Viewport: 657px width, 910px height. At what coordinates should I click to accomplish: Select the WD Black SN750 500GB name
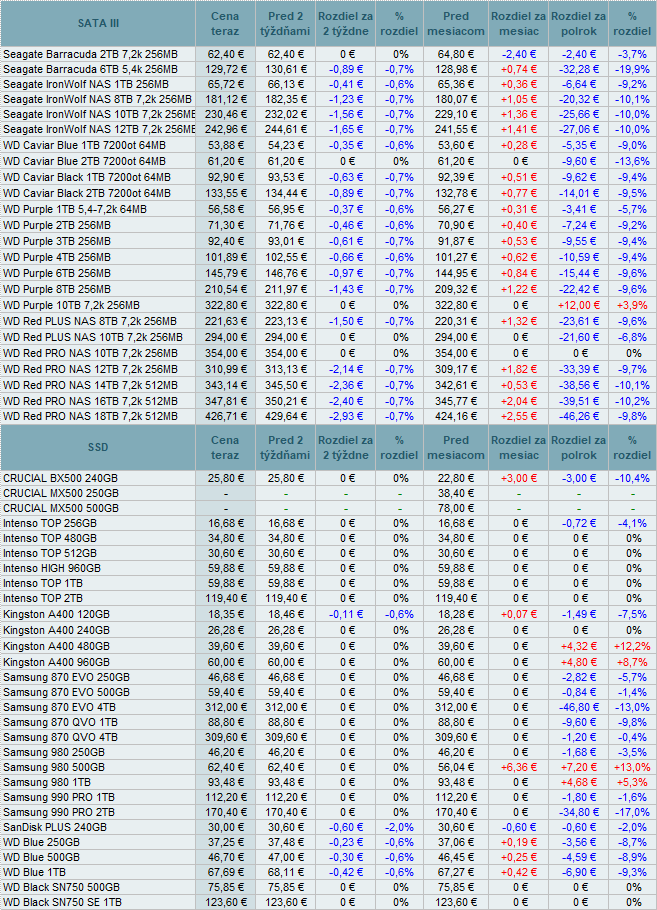click(62, 887)
